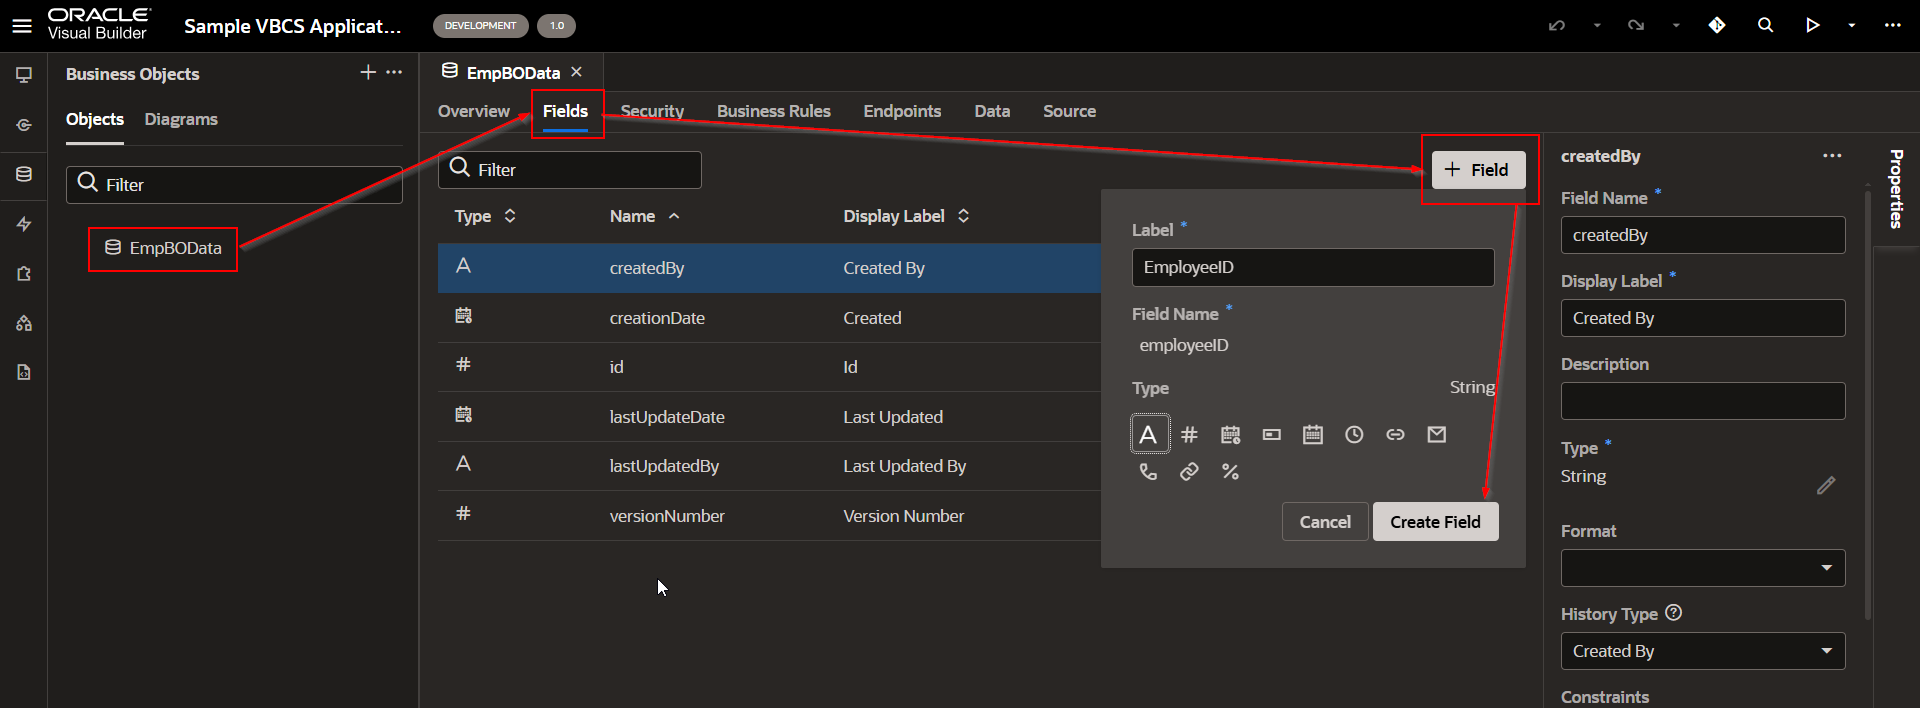Open the Git menu diamond icon
Screen dimensions: 1920x708
point(1717,25)
